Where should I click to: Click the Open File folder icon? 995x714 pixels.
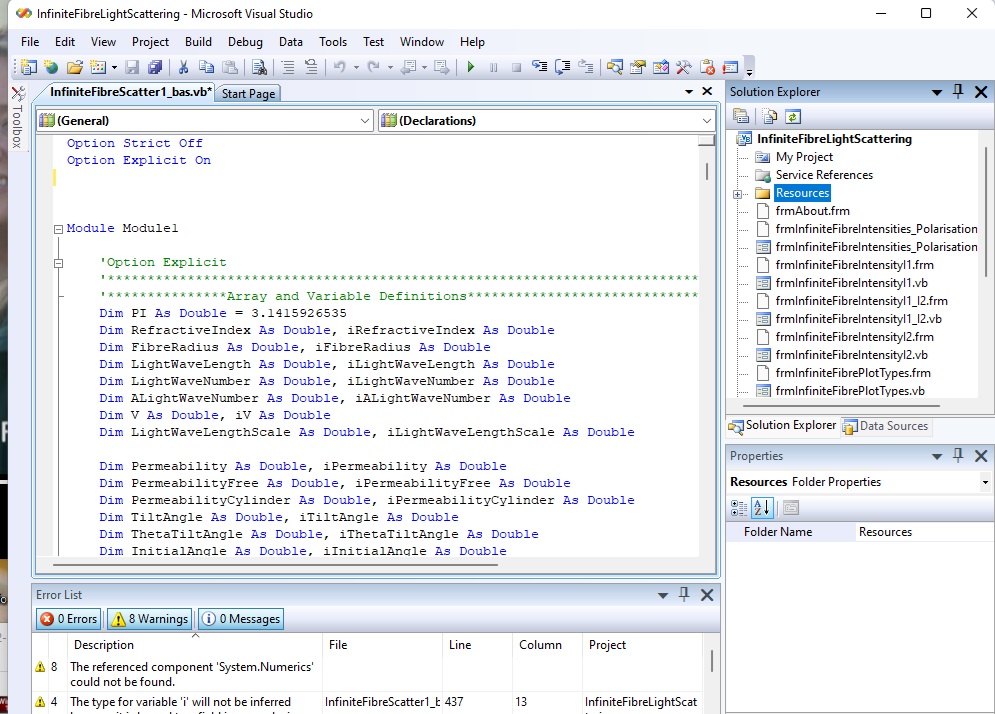click(75, 67)
